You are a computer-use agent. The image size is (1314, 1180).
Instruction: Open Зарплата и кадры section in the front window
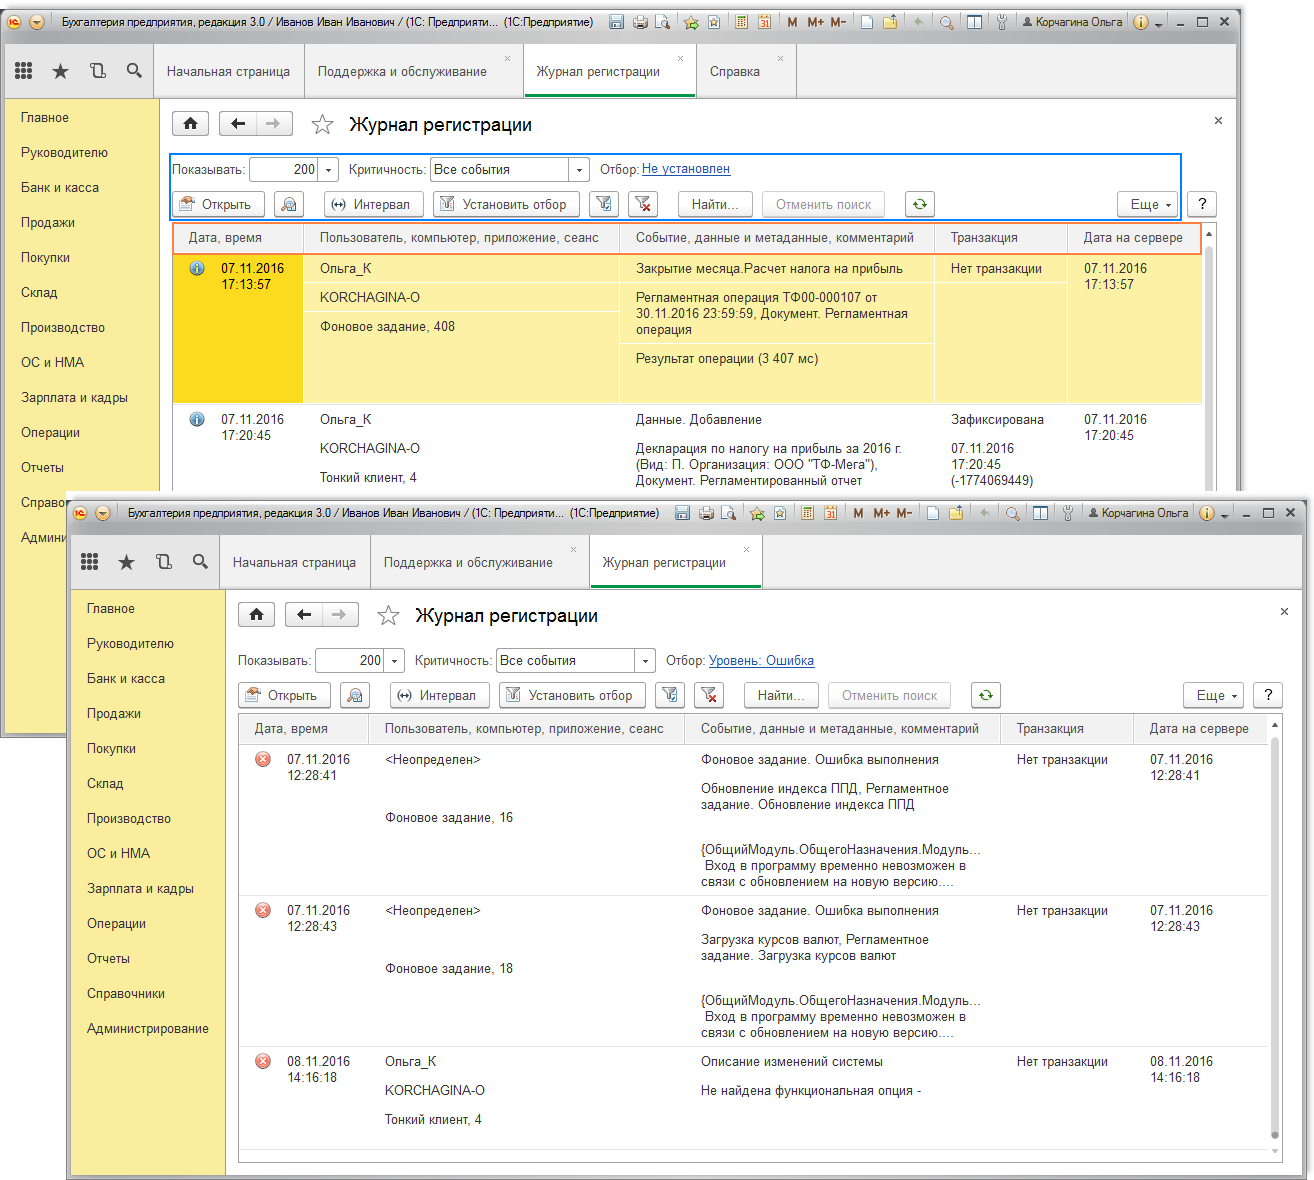pyautogui.click(x=140, y=888)
